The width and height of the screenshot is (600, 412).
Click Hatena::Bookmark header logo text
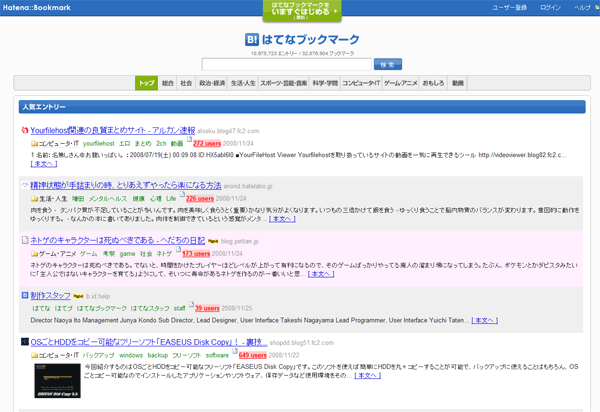point(37,7)
